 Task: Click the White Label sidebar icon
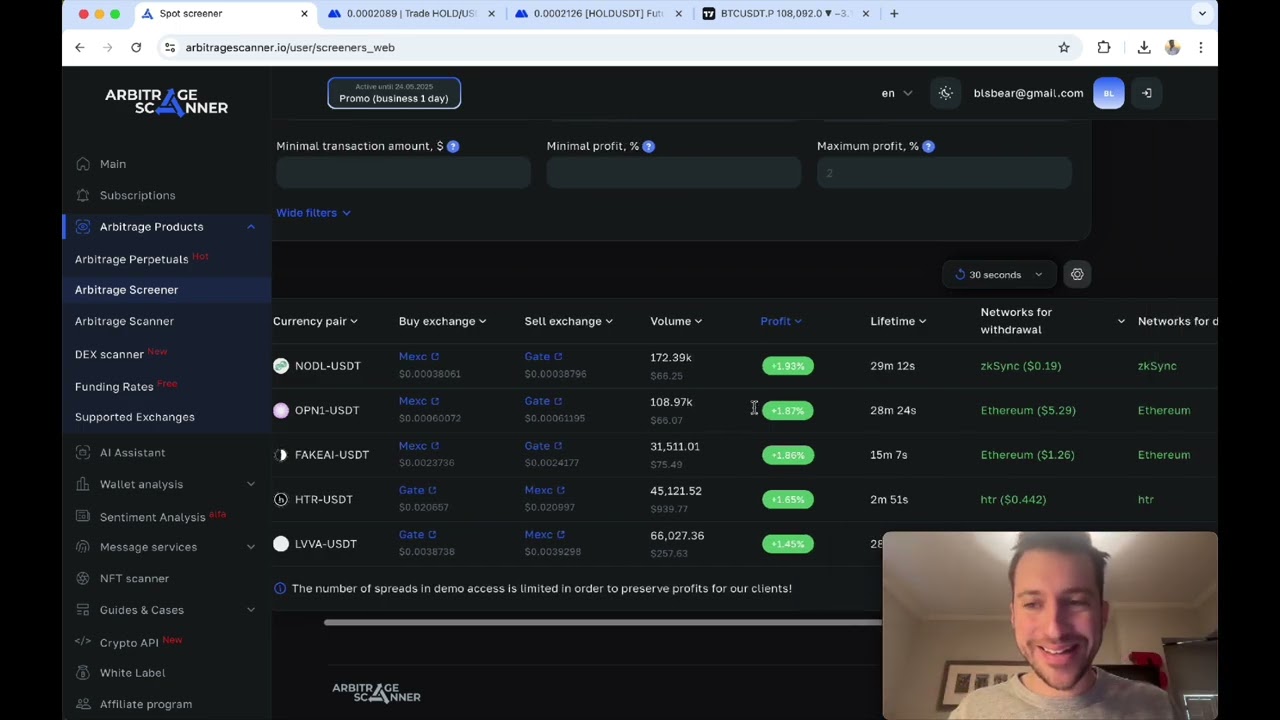[83, 673]
